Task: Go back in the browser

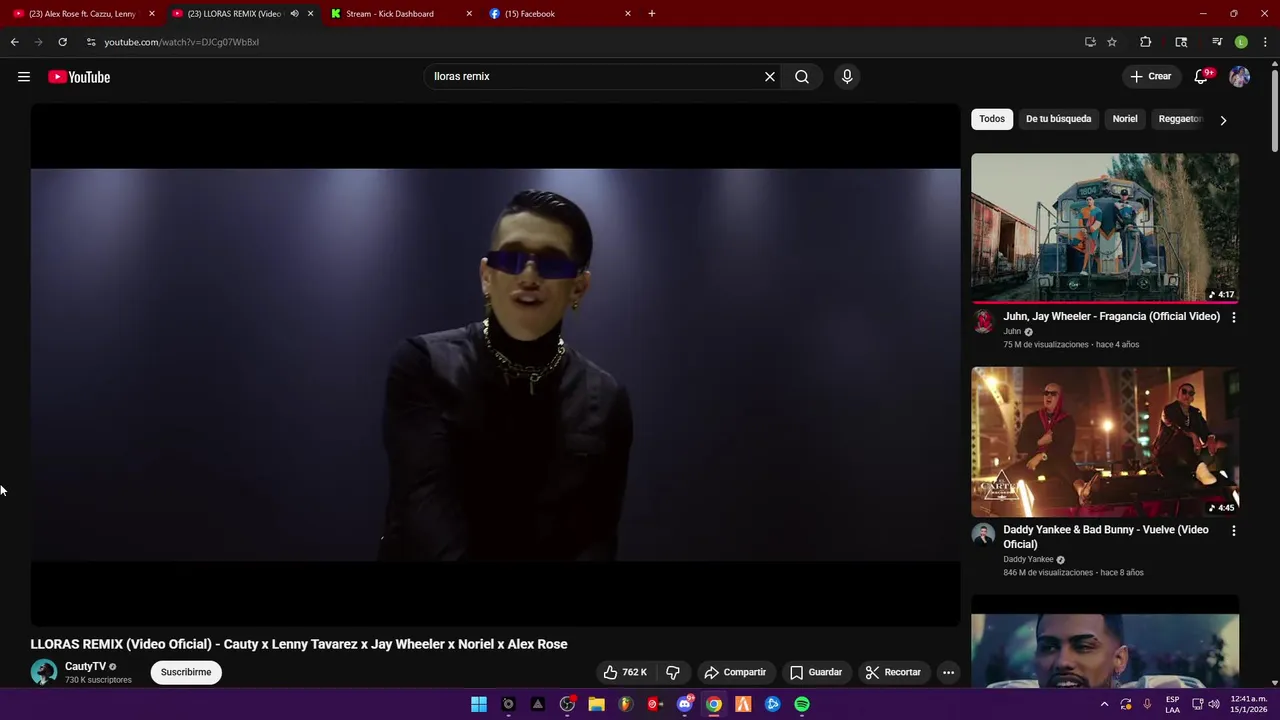Action: (15, 42)
